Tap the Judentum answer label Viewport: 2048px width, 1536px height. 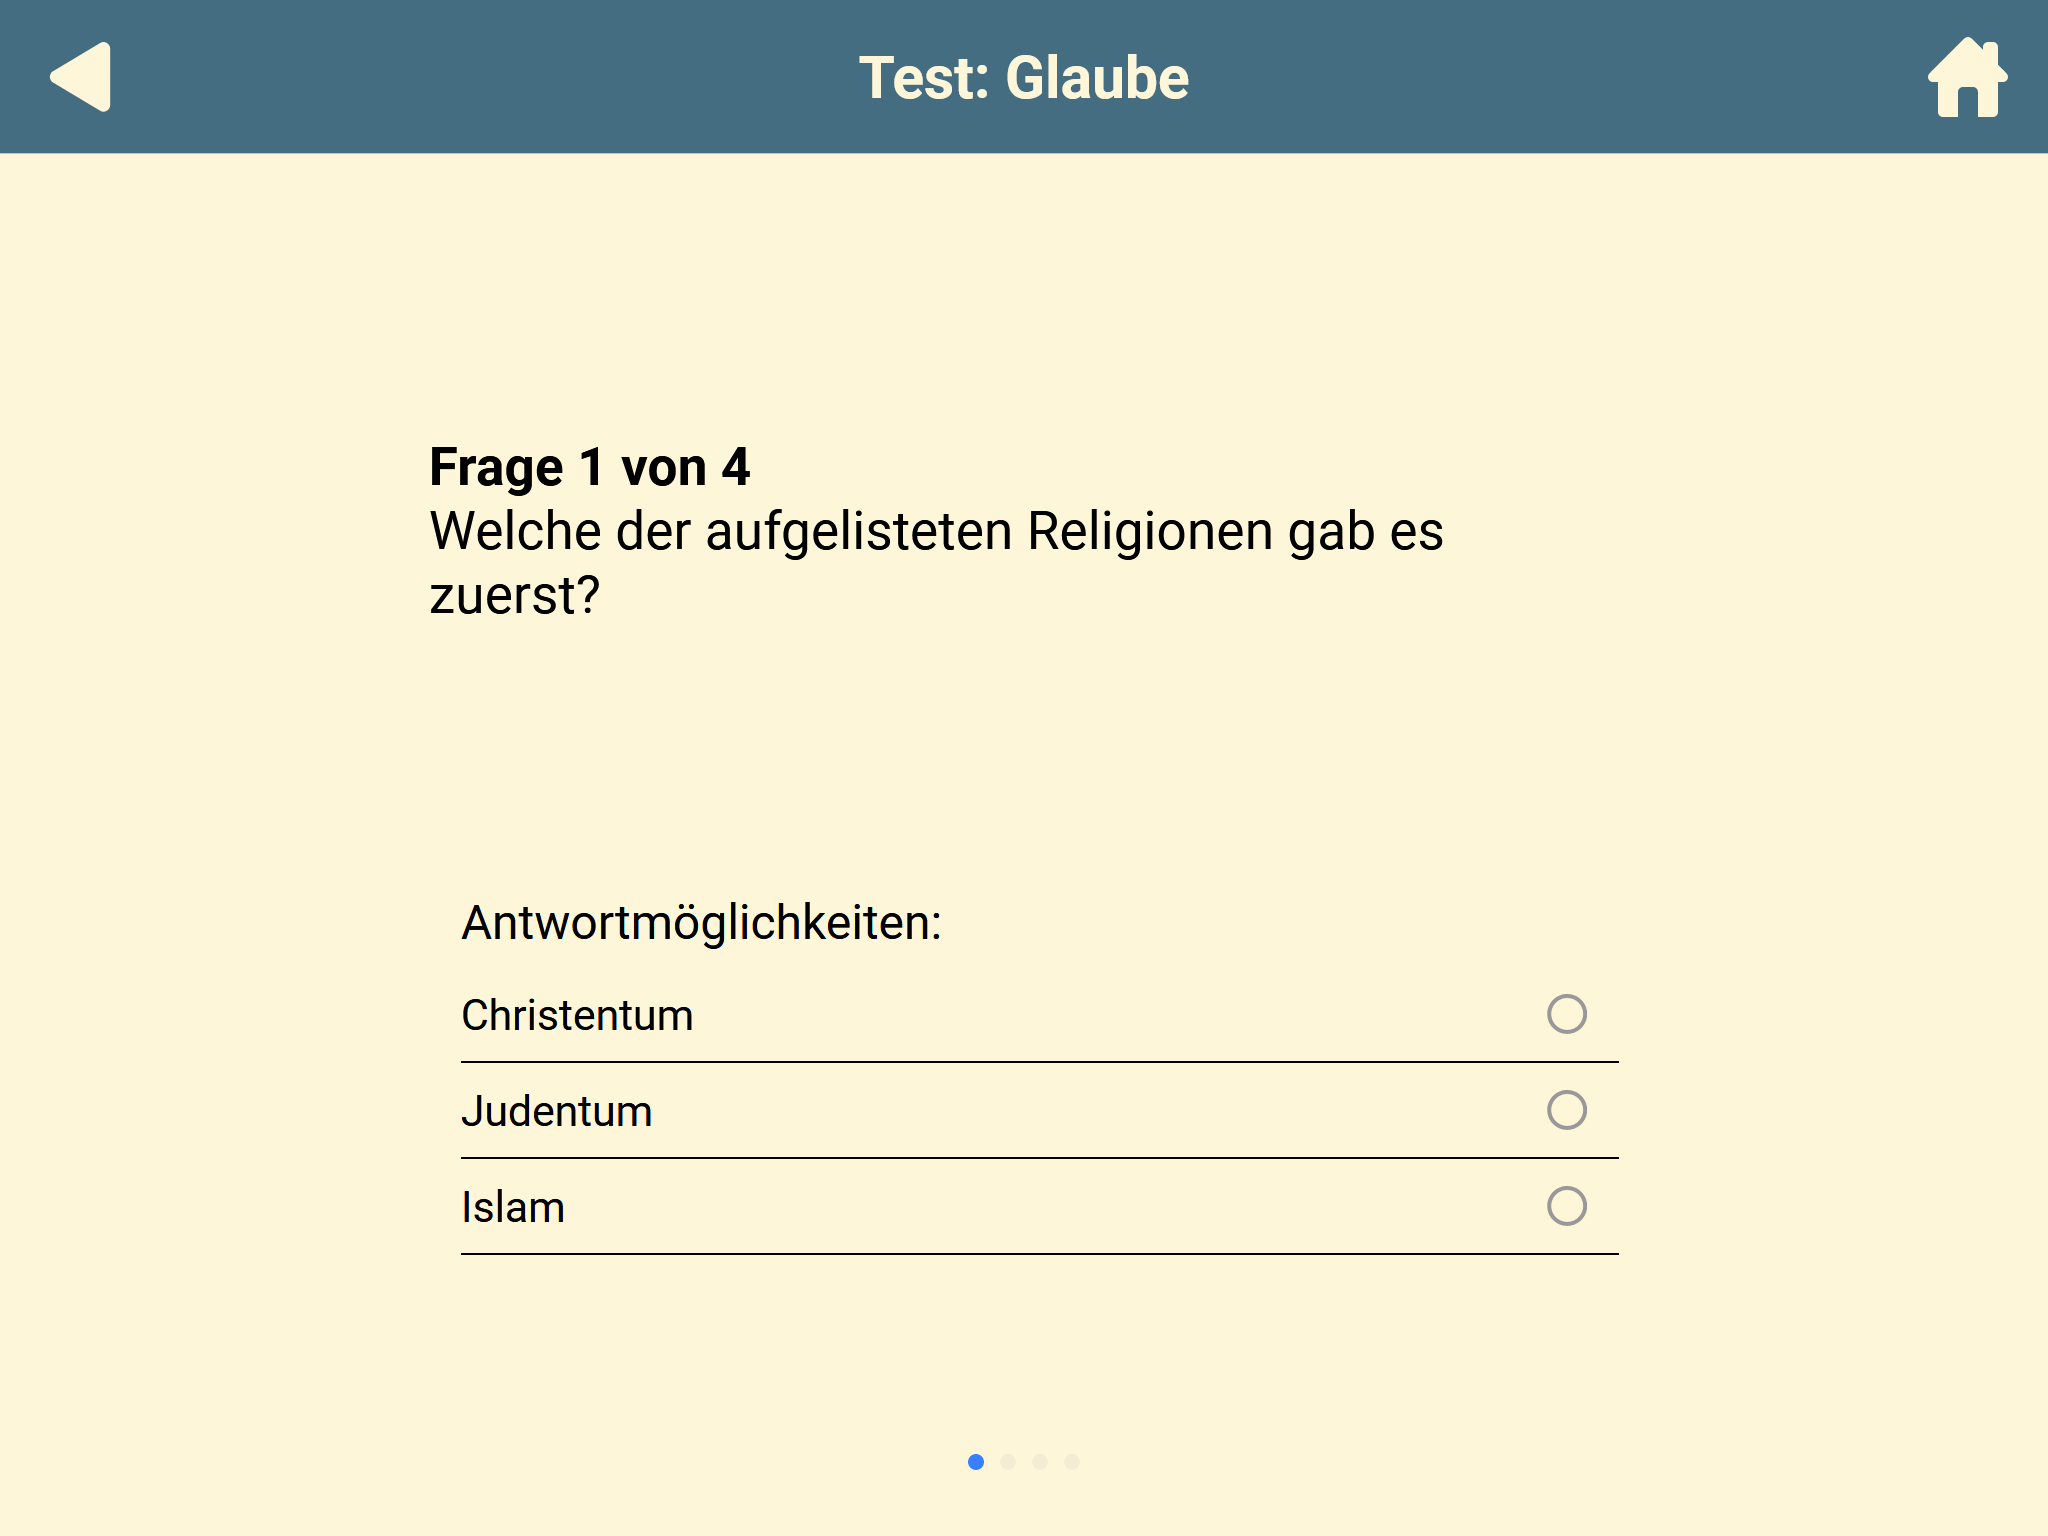557,1111
